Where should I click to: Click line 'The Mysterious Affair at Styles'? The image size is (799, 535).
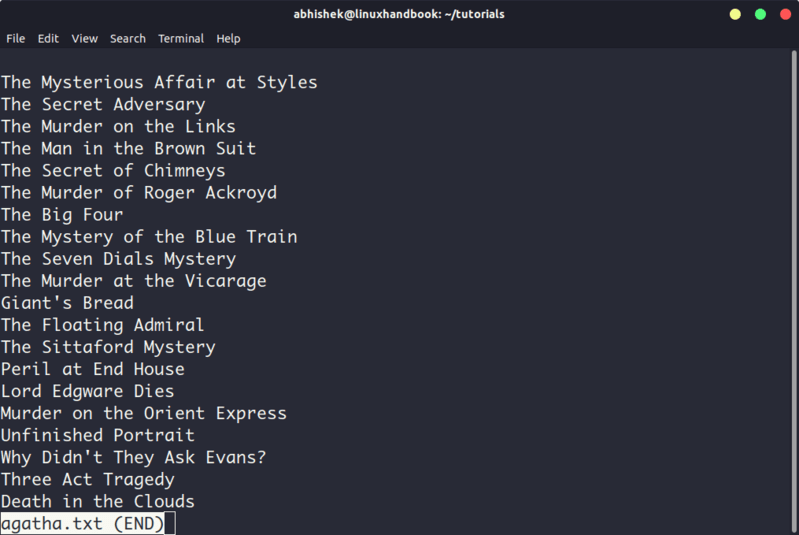point(159,83)
